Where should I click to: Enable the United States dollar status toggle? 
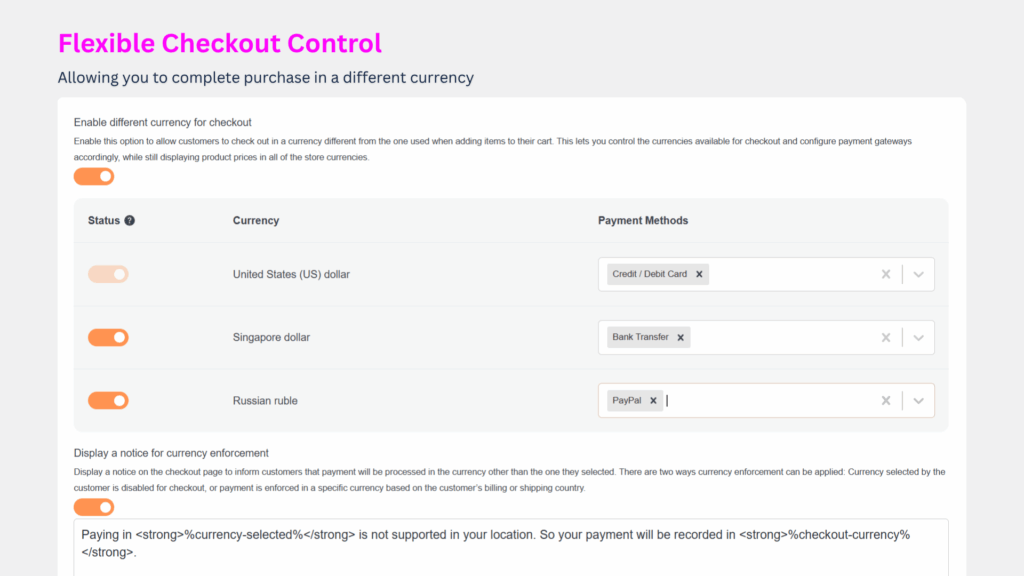[108, 273]
